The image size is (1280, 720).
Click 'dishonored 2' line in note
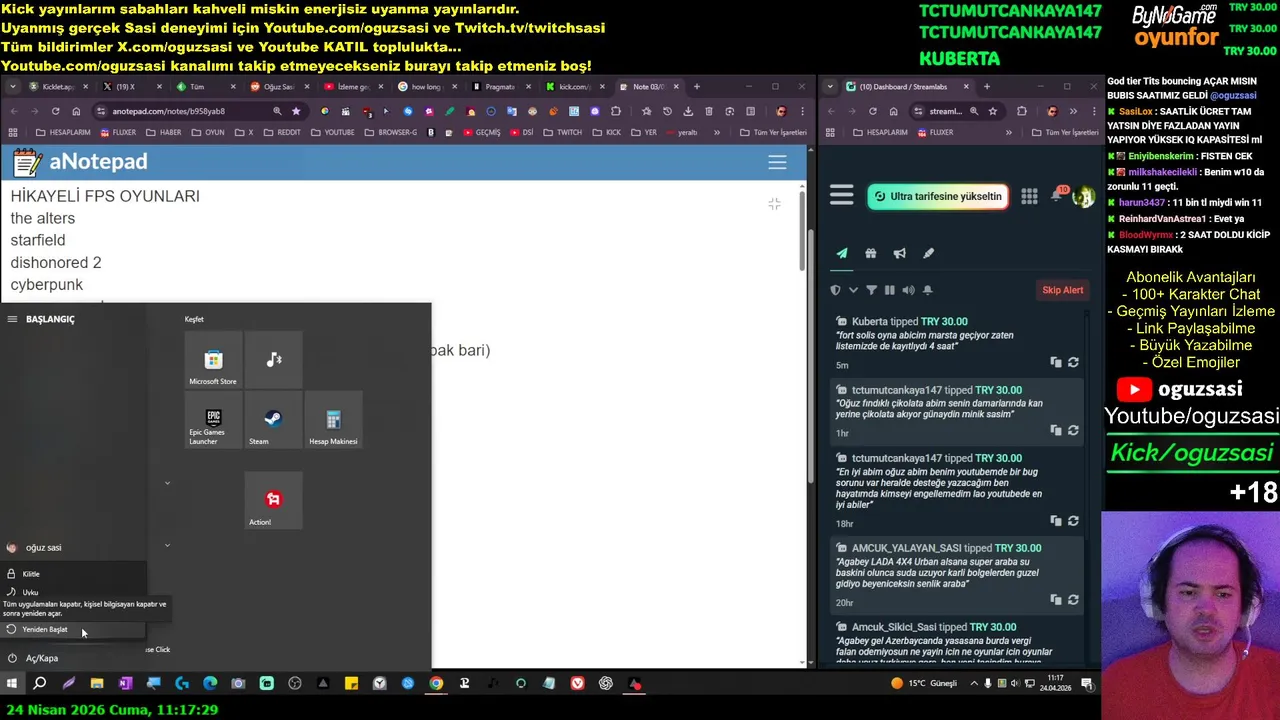56,262
